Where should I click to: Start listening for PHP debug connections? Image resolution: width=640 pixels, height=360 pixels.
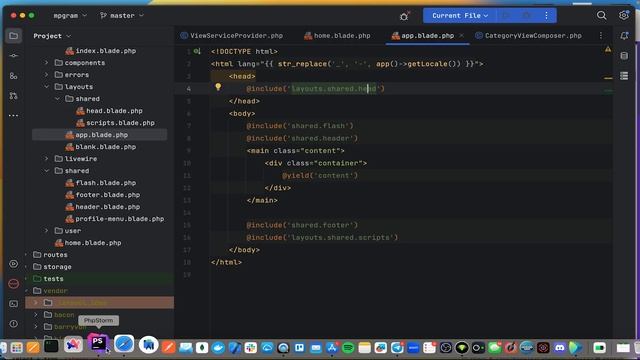click(x=404, y=16)
